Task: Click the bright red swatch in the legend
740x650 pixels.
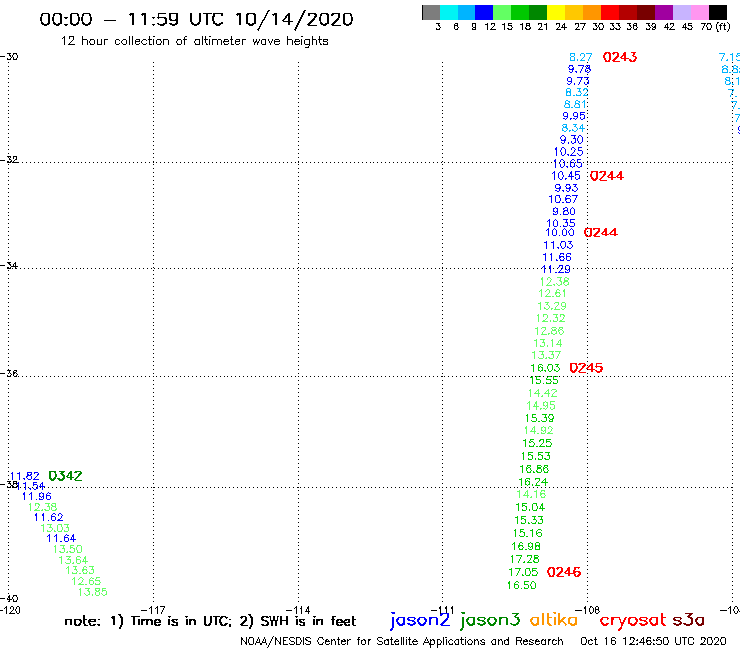Action: coord(610,12)
